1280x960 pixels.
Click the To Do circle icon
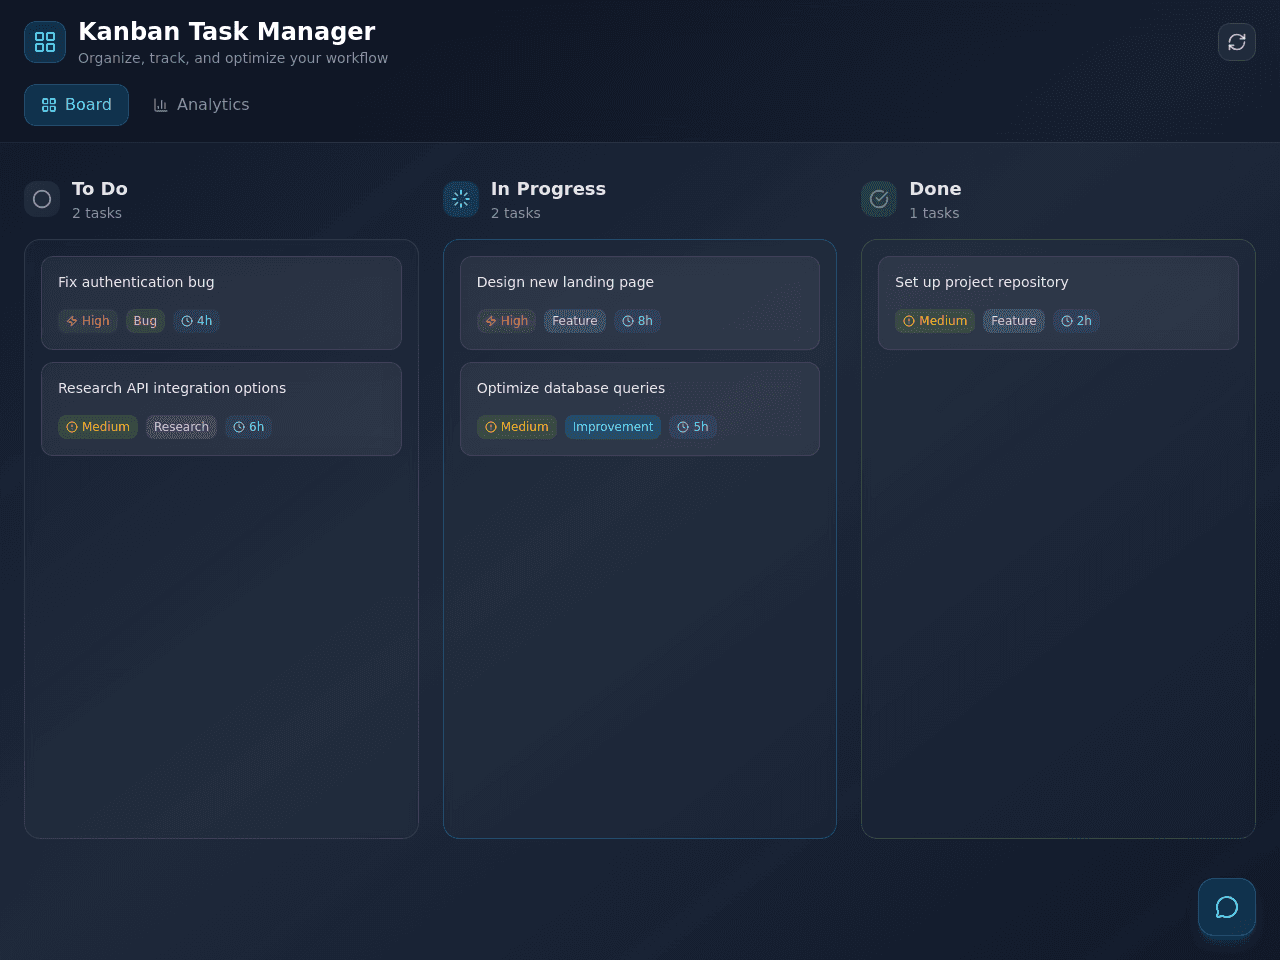pyautogui.click(x=42, y=199)
